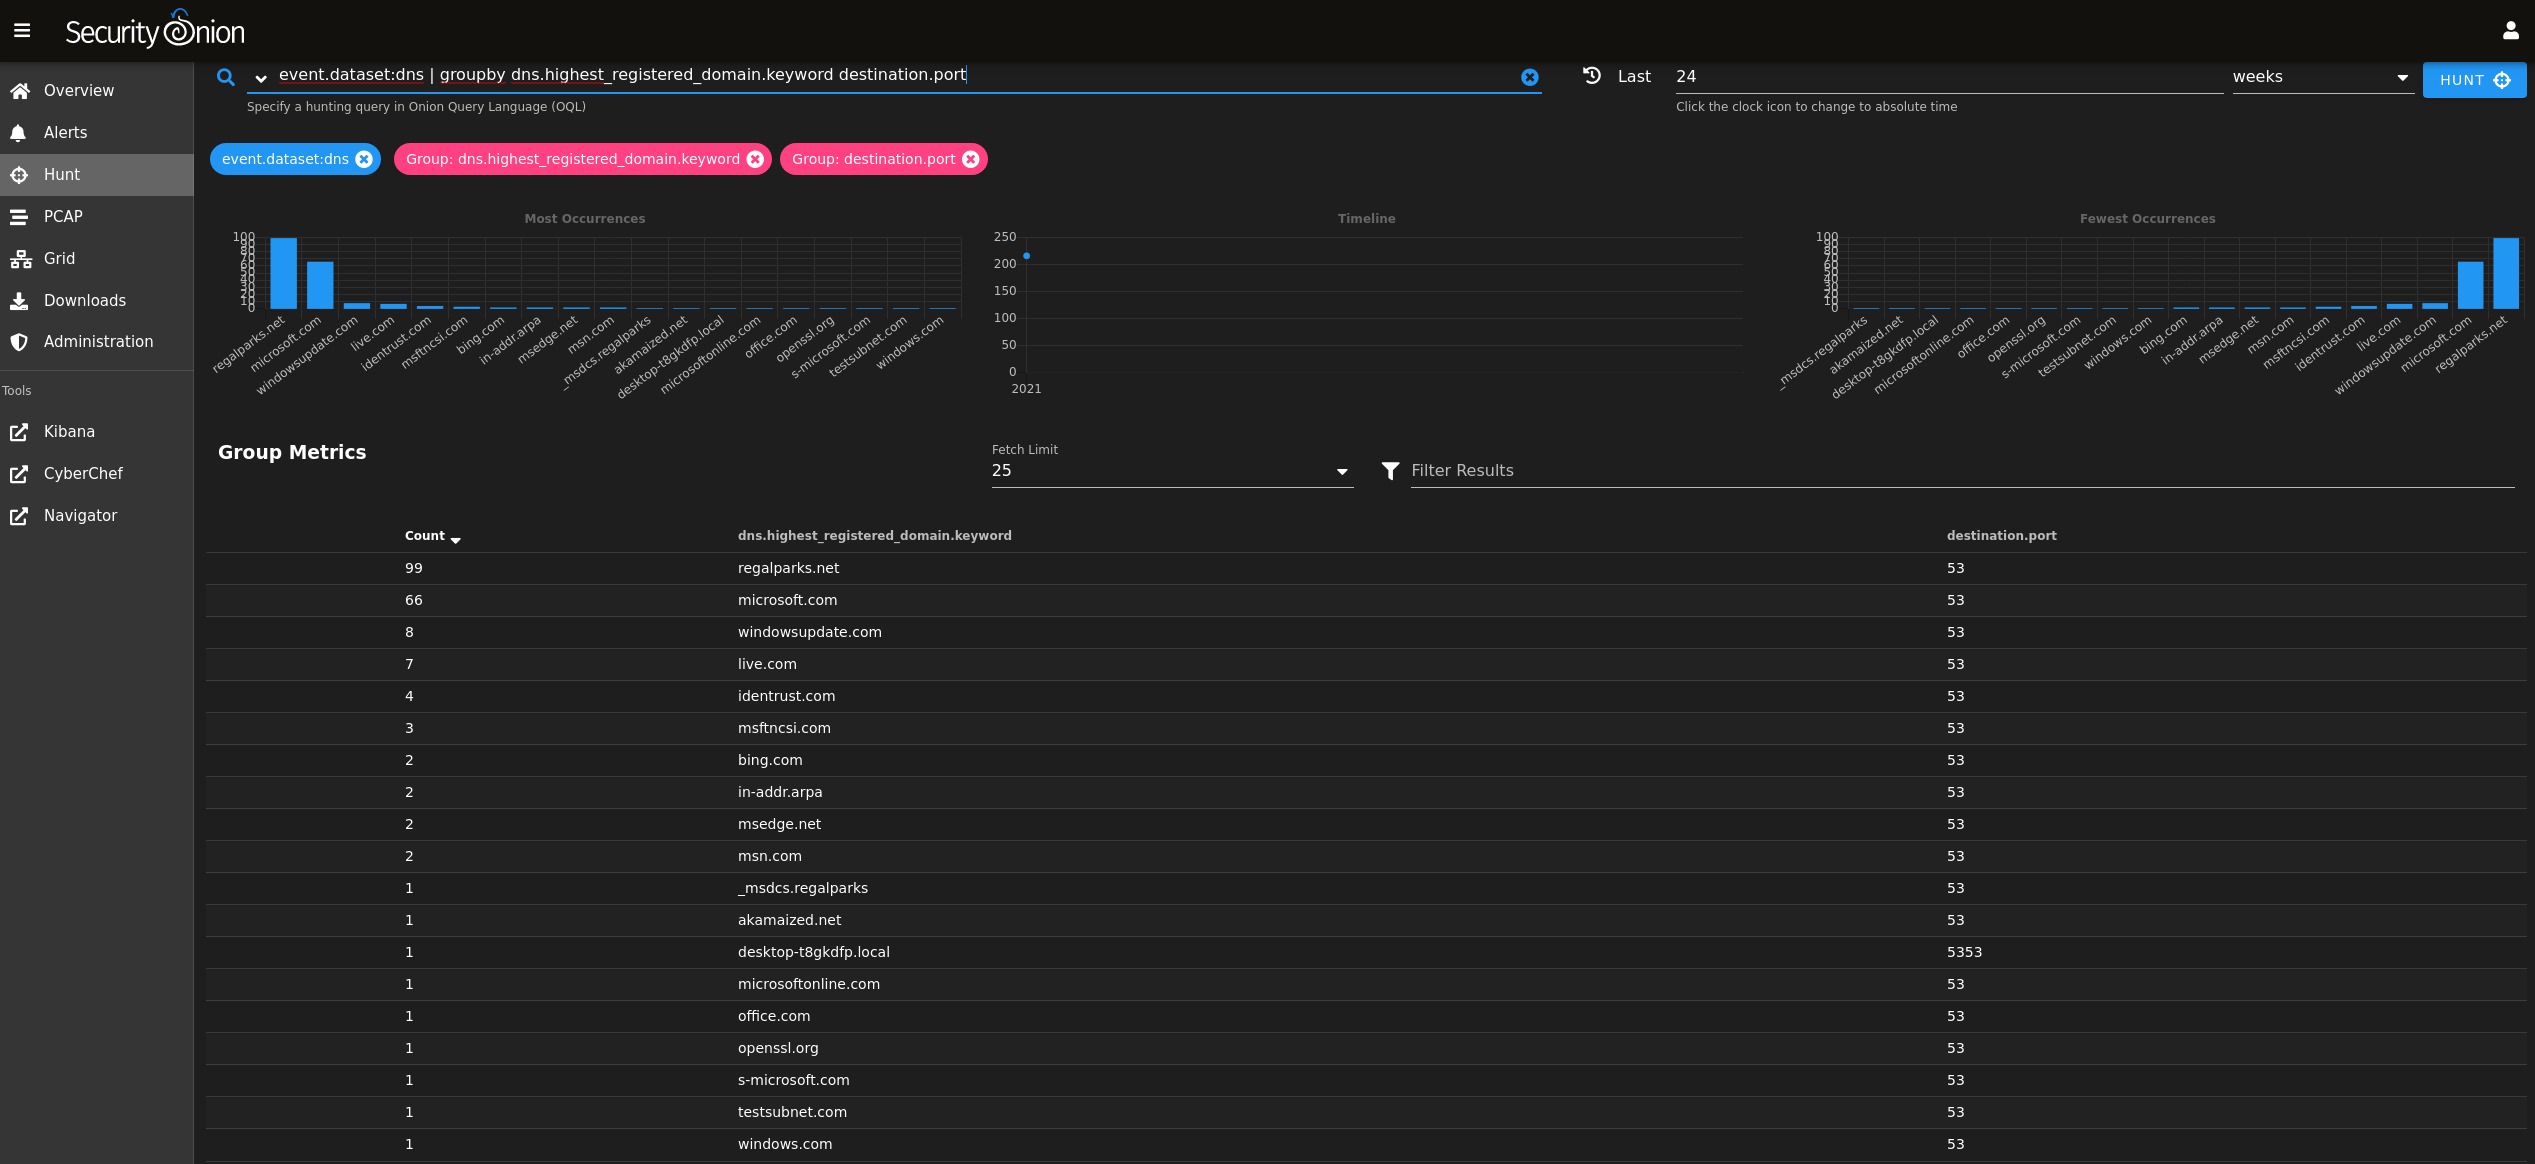The height and width of the screenshot is (1164, 2535).
Task: Click the regalparks.net bar in Most Occurrences
Action: 284,273
